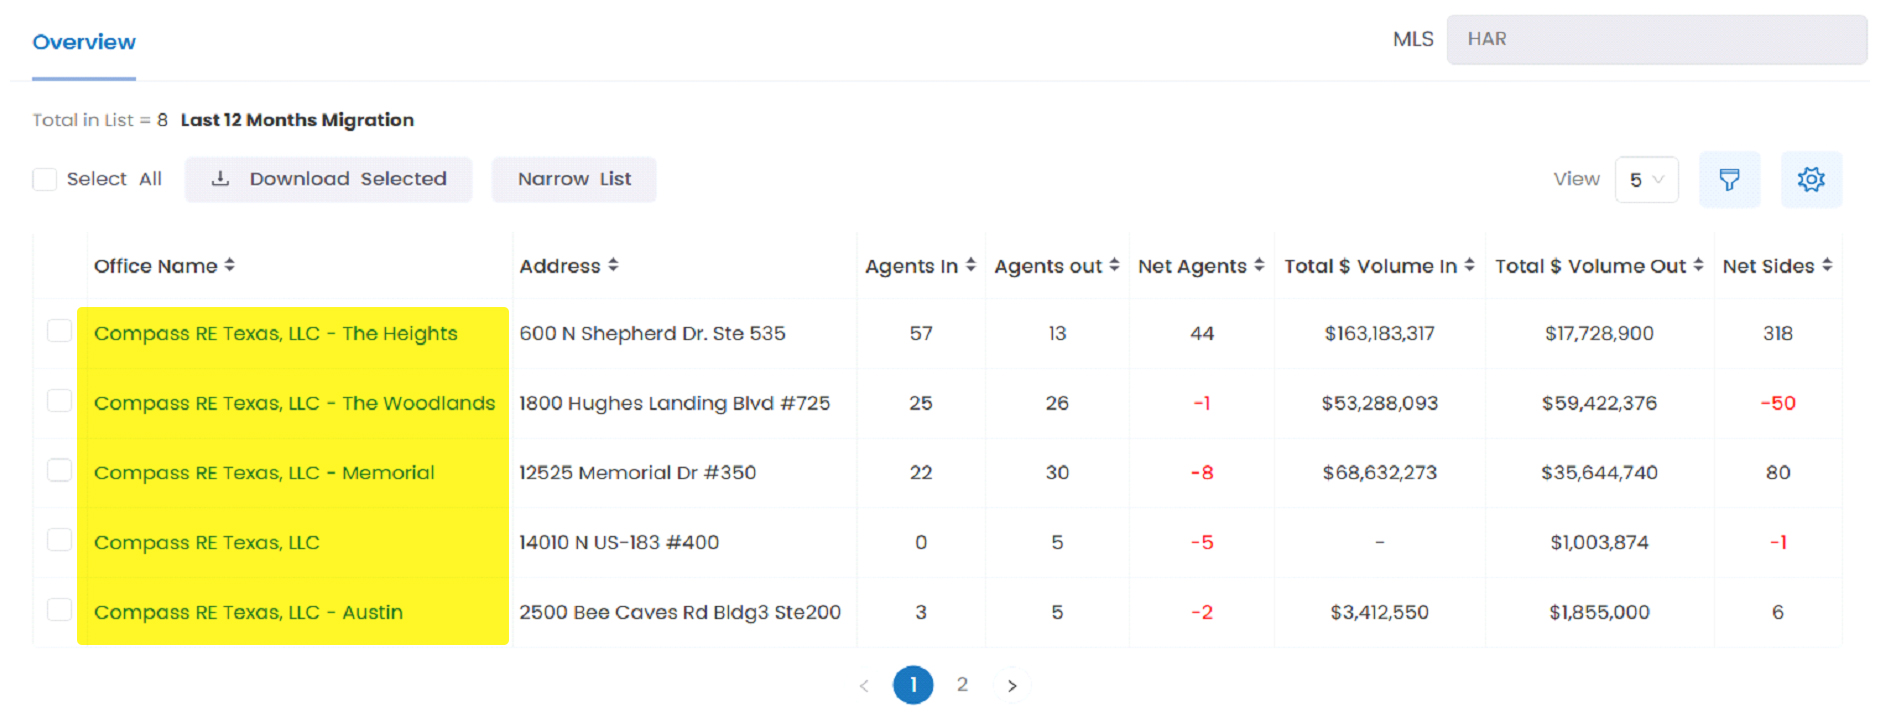Open Compass RE Texas, LLC - The Heights link
Screen dimensions: 1877x720
click(x=276, y=333)
